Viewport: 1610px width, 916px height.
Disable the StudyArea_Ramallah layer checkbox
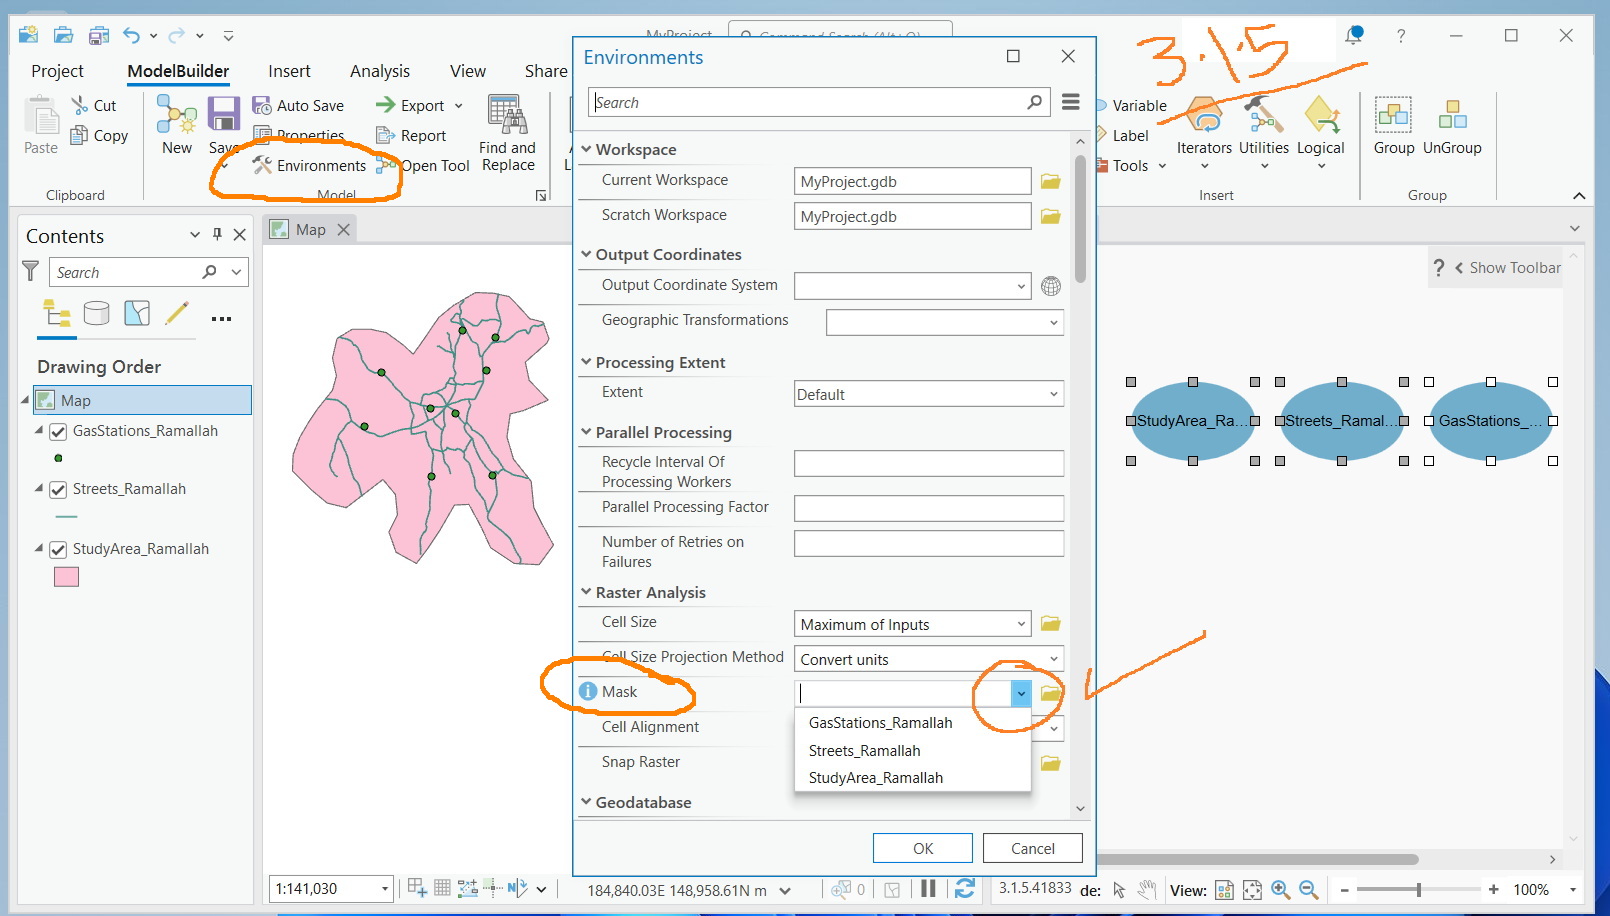pyautogui.click(x=58, y=549)
